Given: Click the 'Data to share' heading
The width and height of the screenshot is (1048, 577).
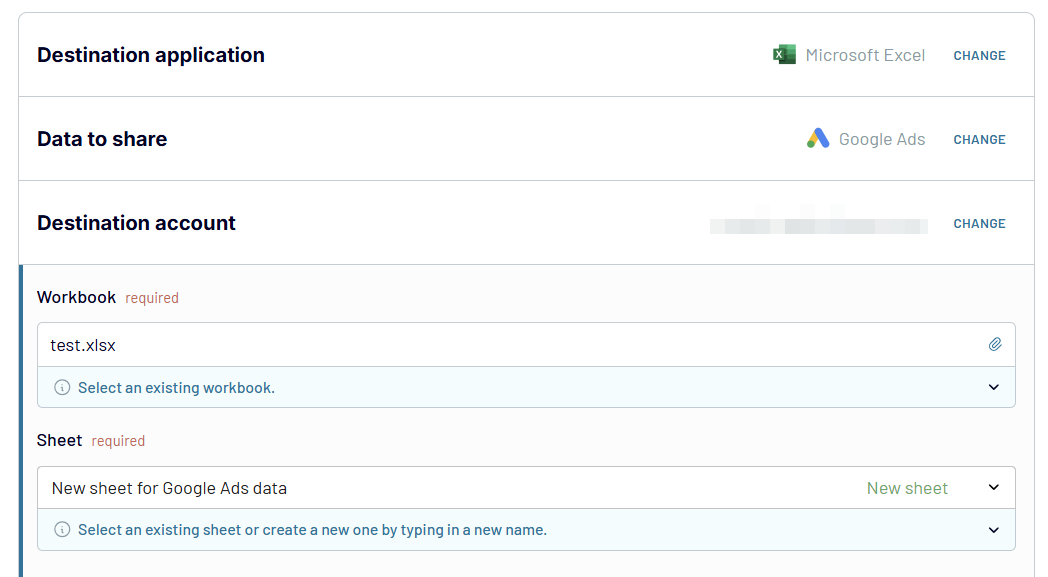Looking at the screenshot, I should pyautogui.click(x=102, y=139).
